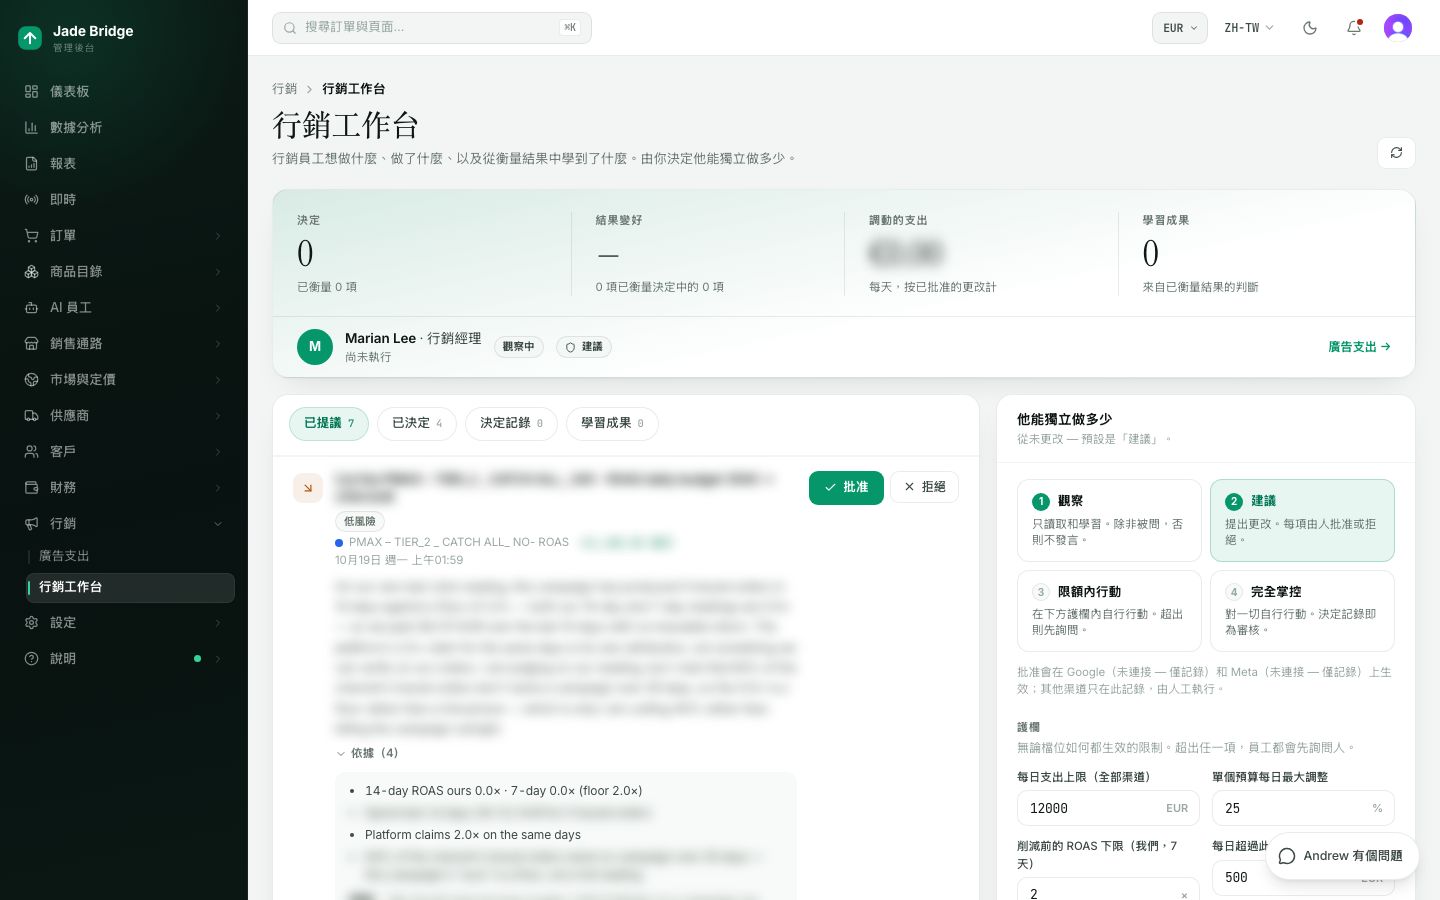The image size is (1440, 900).
Task: Expand the 訂單 orders menu
Action: coord(124,235)
